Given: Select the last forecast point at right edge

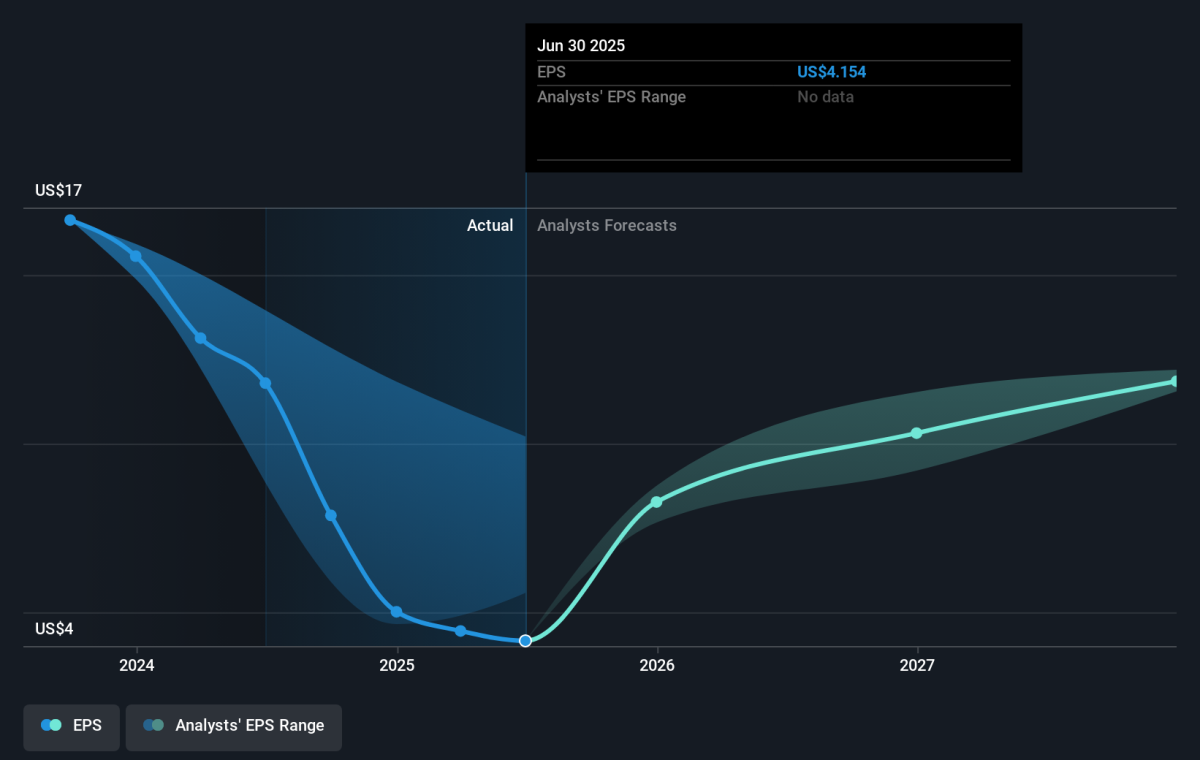Looking at the screenshot, I should pyautogui.click(x=1176, y=381).
